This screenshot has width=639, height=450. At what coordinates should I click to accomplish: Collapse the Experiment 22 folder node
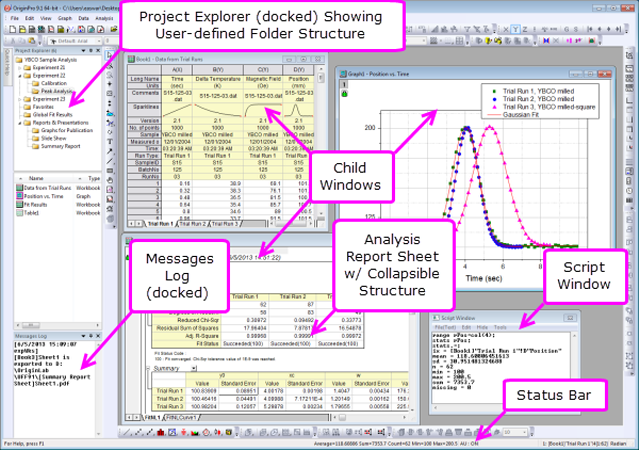pyautogui.click(x=20, y=76)
